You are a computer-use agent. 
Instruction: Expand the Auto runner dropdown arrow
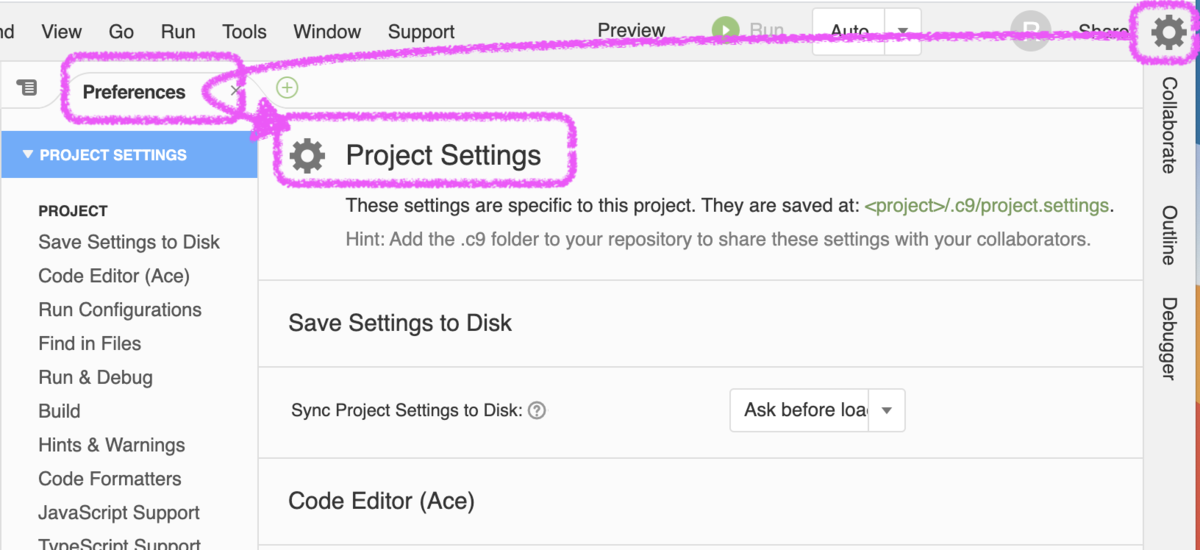[903, 32]
